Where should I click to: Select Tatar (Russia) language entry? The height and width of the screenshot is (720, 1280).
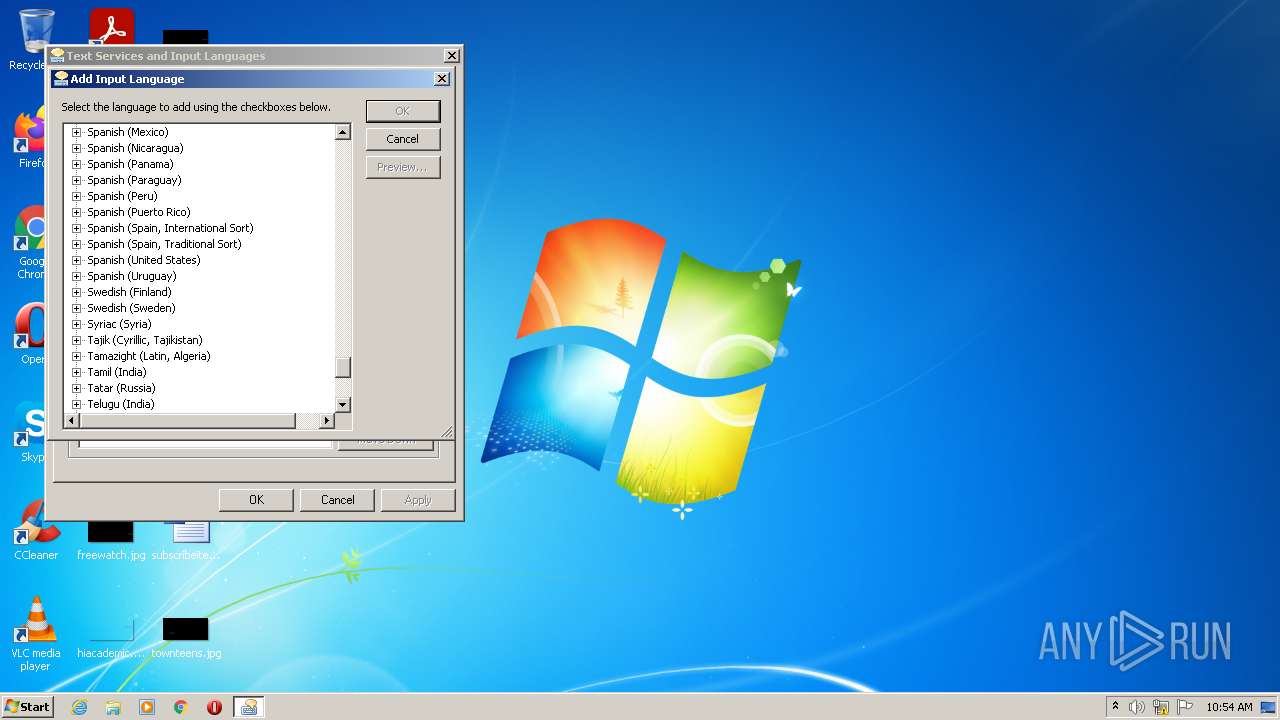(x=121, y=388)
